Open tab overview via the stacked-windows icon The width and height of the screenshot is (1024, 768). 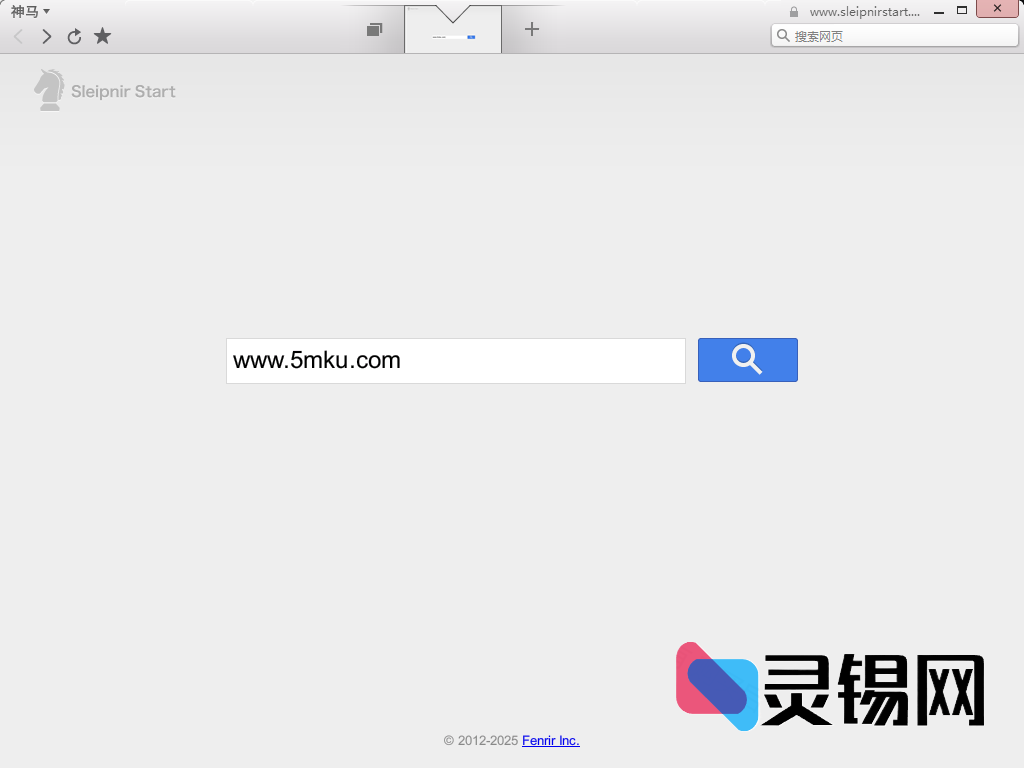point(374,29)
